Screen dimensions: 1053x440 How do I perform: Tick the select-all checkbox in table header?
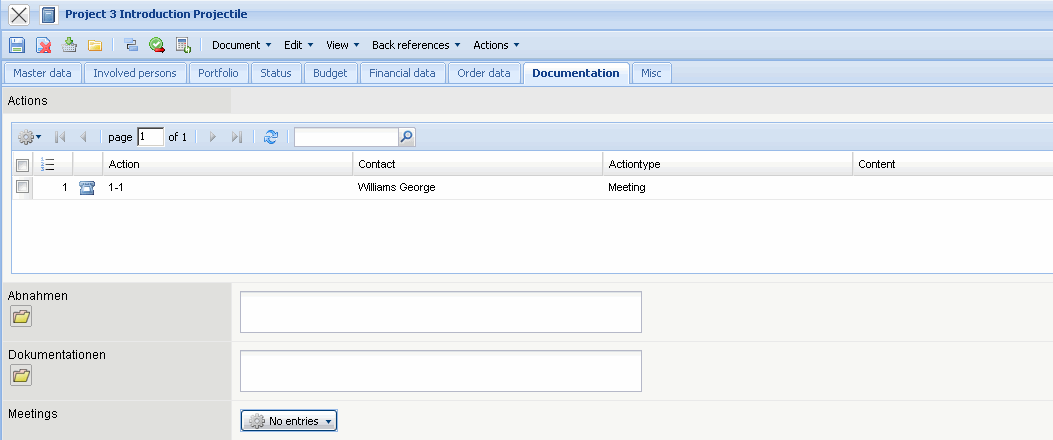point(22,165)
